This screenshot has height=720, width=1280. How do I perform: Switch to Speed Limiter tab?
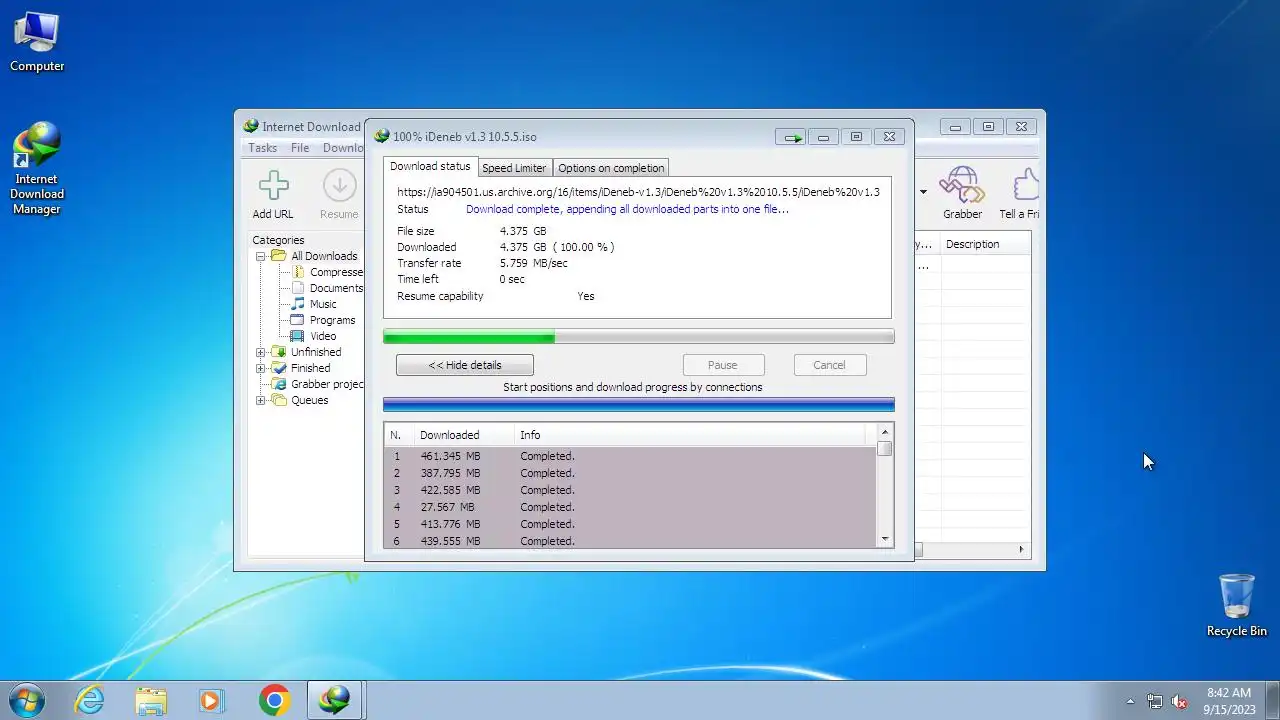click(x=514, y=168)
